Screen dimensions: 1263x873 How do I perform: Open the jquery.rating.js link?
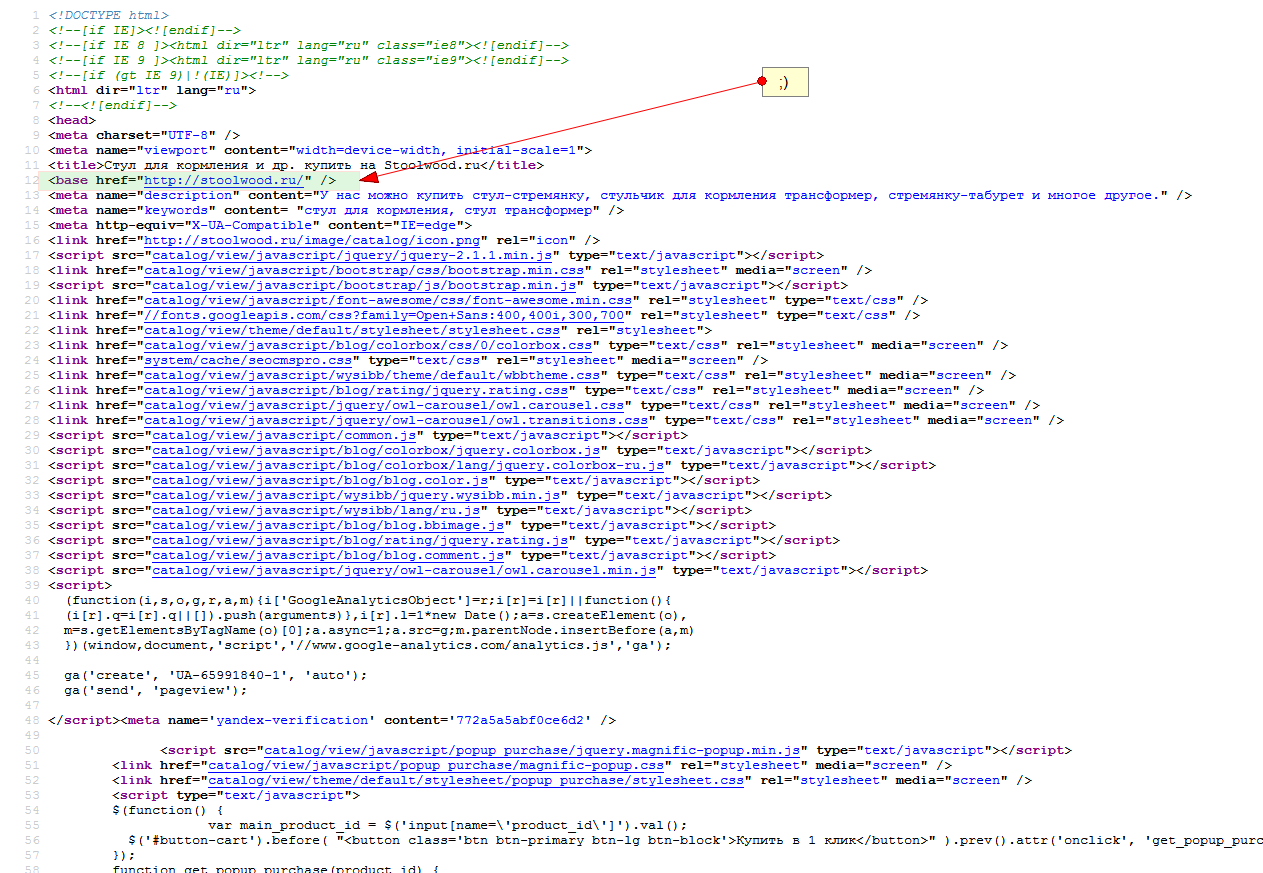click(360, 540)
